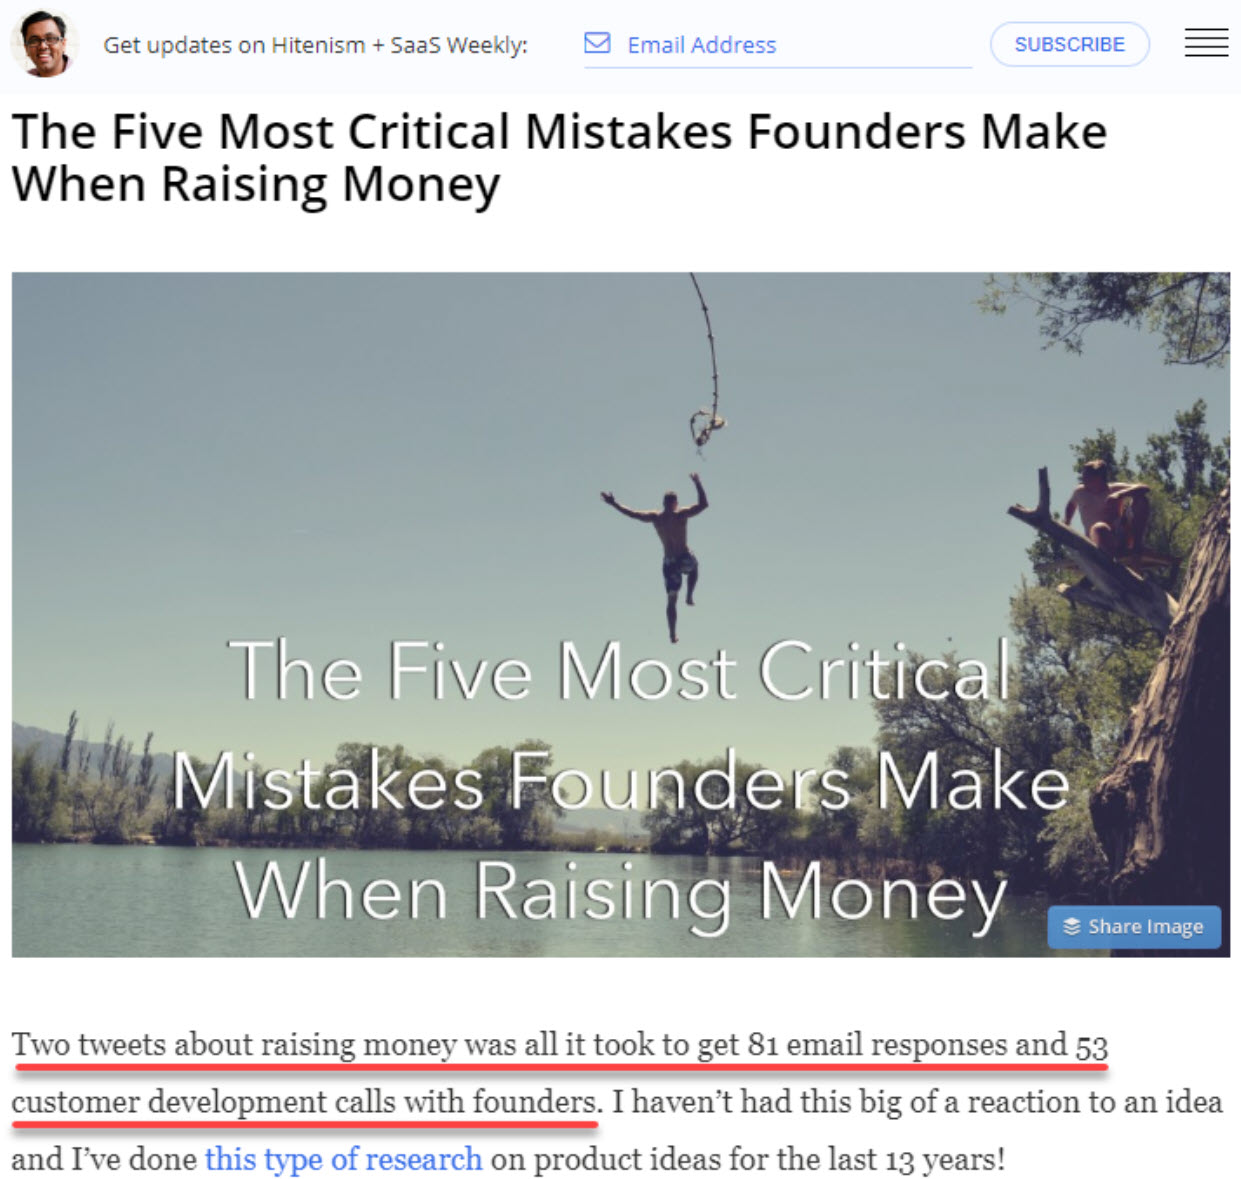Click overlay text 'When Raising Money' in image
Viewport: 1241px width, 1179px height.
point(620,892)
